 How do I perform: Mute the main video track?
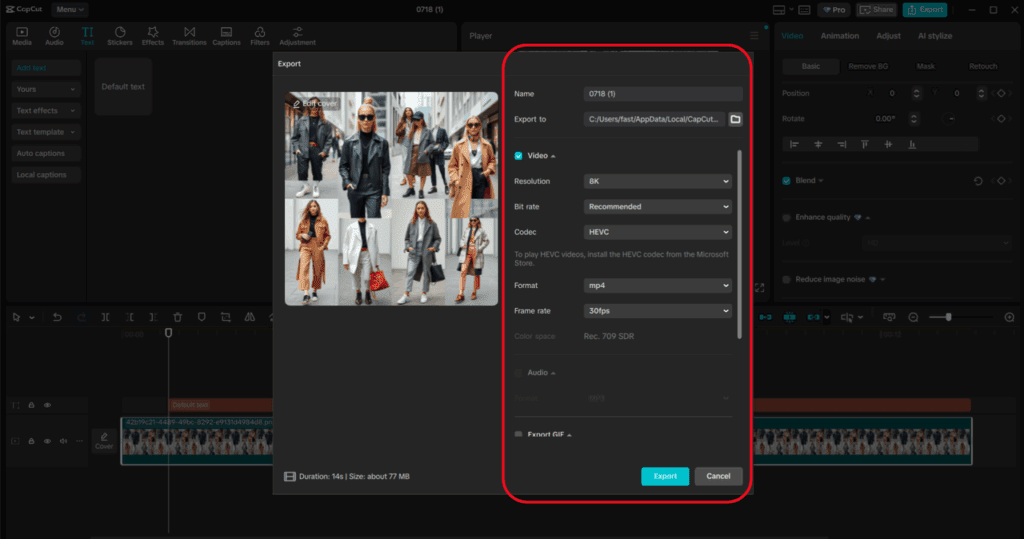pos(63,441)
